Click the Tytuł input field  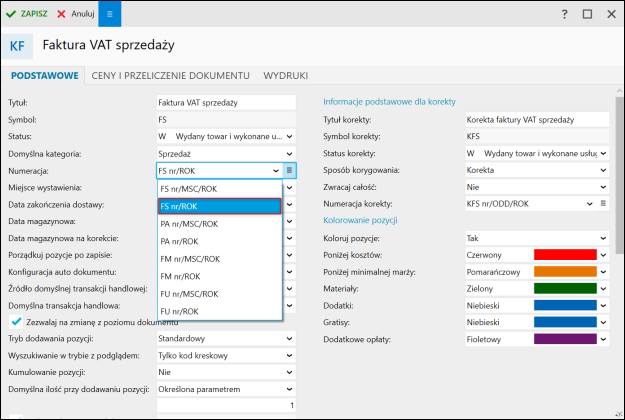click(x=226, y=102)
